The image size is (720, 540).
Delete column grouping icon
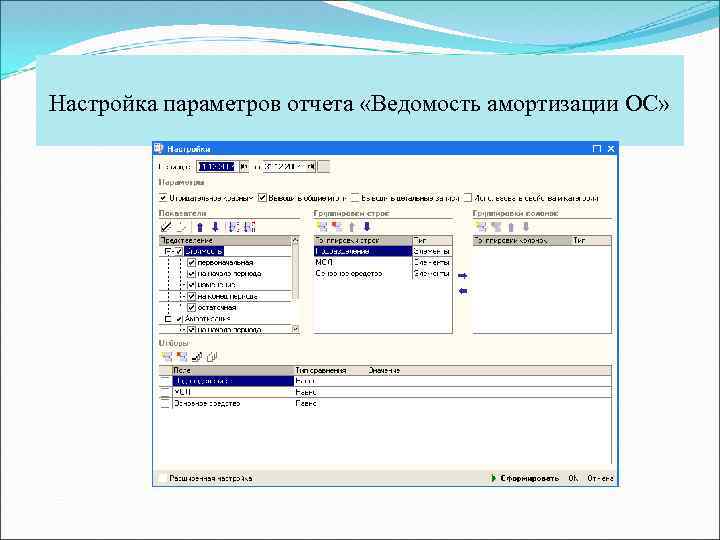click(x=496, y=226)
